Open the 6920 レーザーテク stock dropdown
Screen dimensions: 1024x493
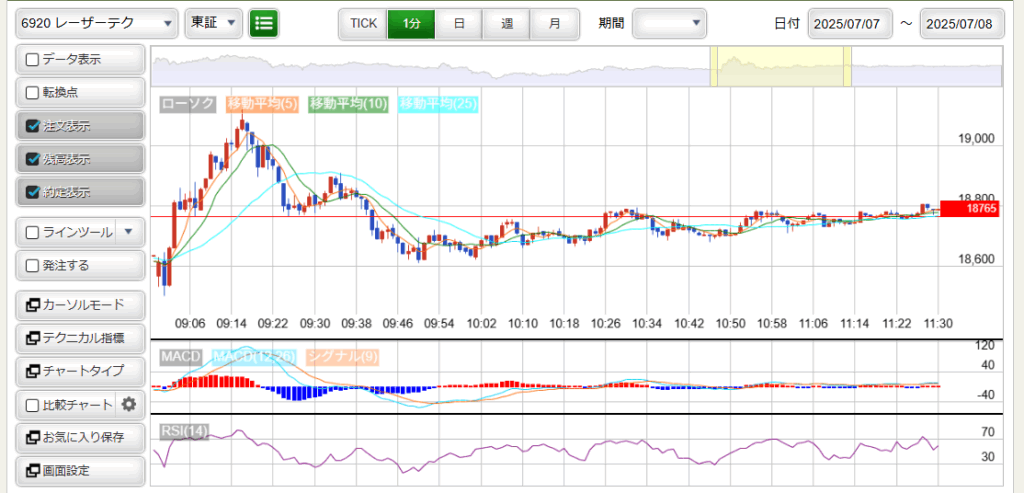(96, 24)
